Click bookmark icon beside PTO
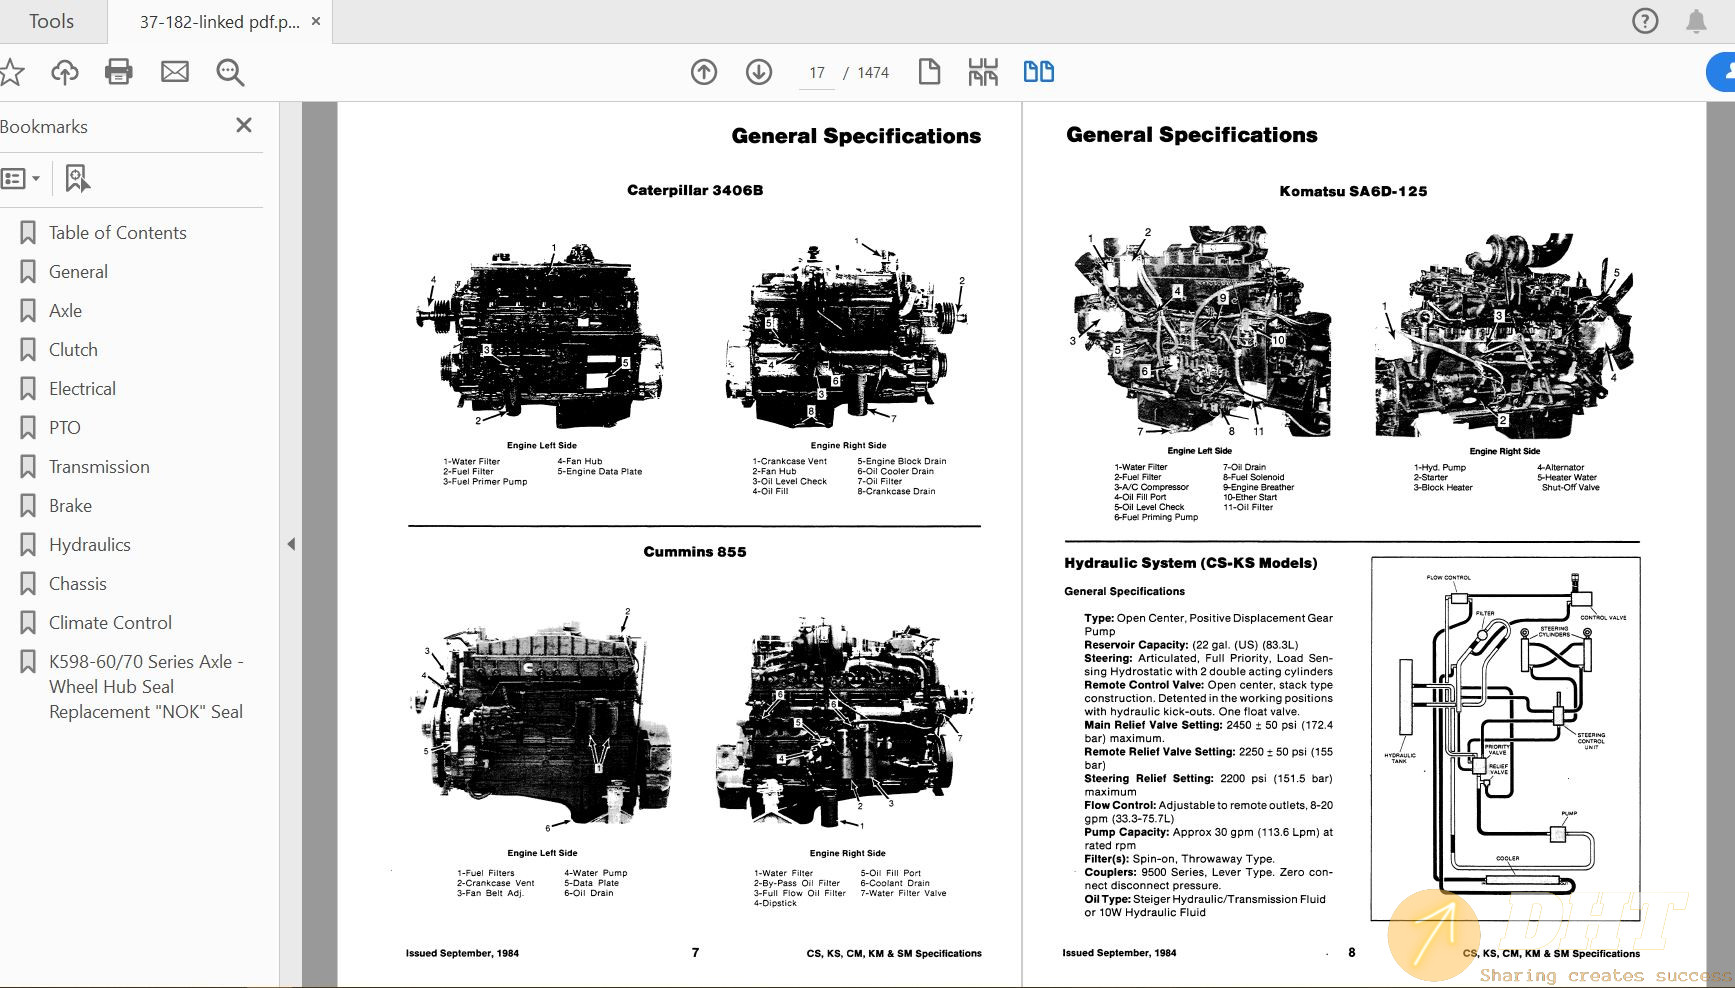The height and width of the screenshot is (988, 1735). click(x=28, y=428)
